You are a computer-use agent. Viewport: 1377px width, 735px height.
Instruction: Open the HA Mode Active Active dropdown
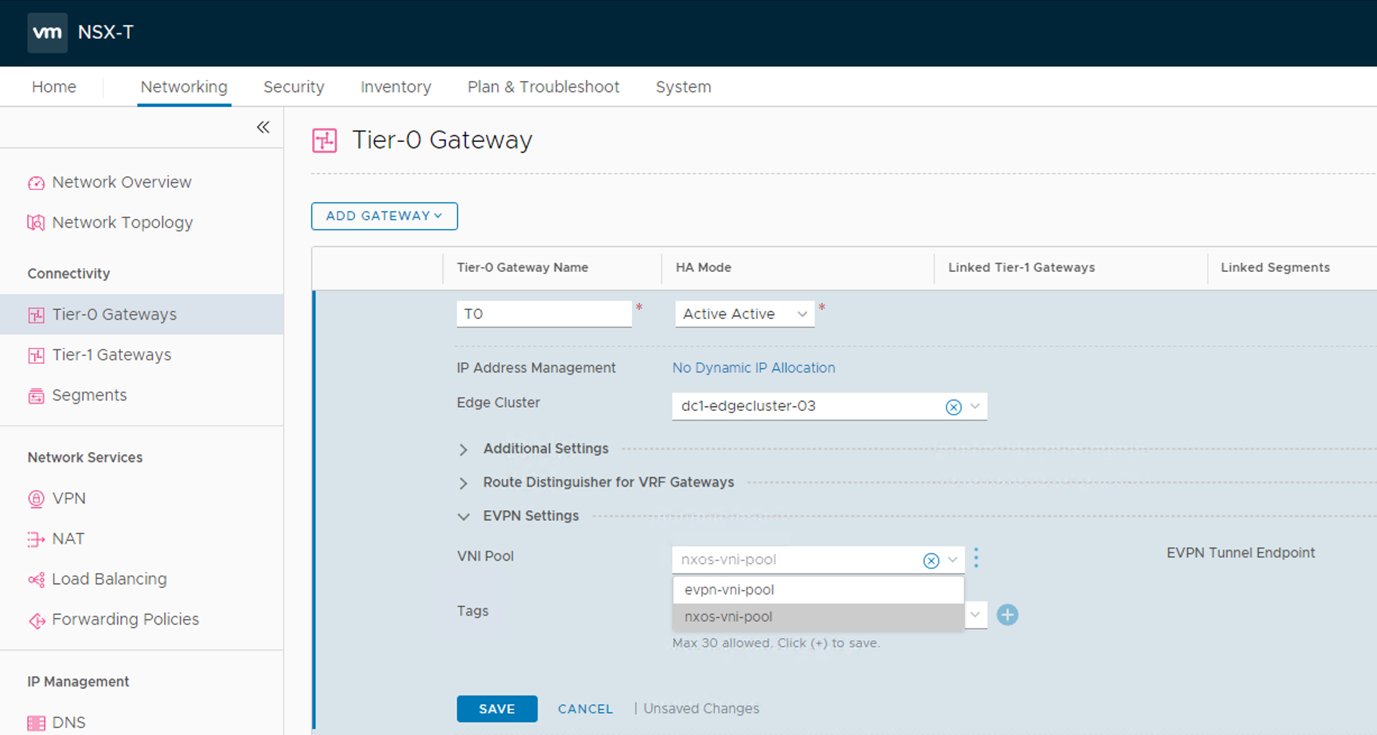tap(744, 314)
